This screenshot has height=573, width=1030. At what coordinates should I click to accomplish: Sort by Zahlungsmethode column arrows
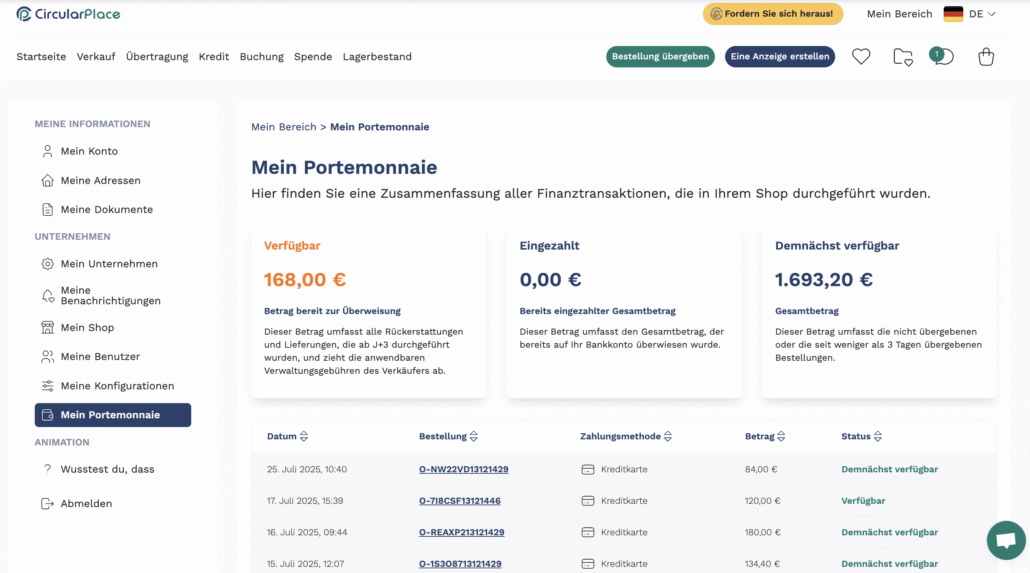[x=667, y=436]
